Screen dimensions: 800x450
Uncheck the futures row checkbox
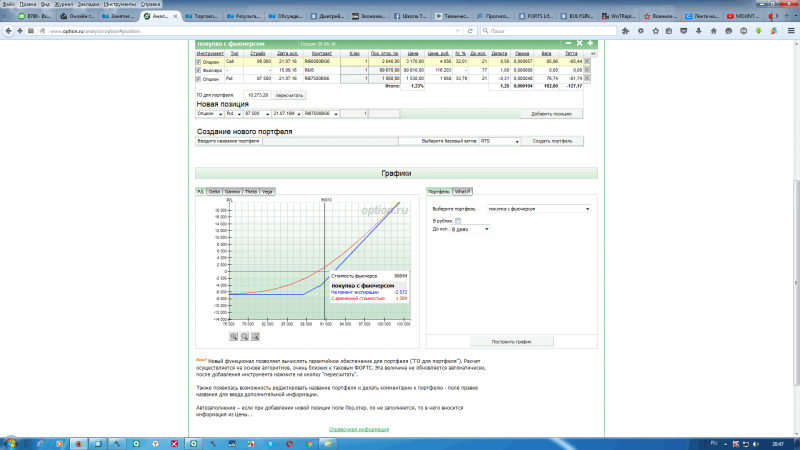(x=198, y=70)
